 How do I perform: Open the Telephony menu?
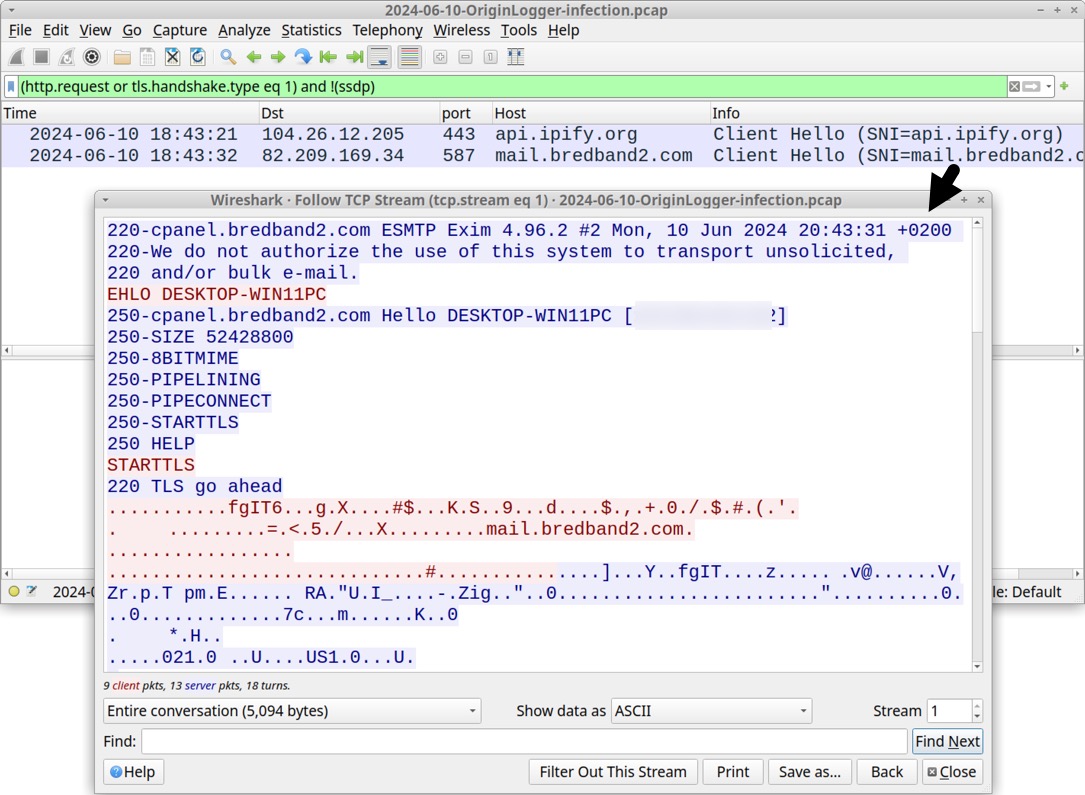tap(388, 30)
